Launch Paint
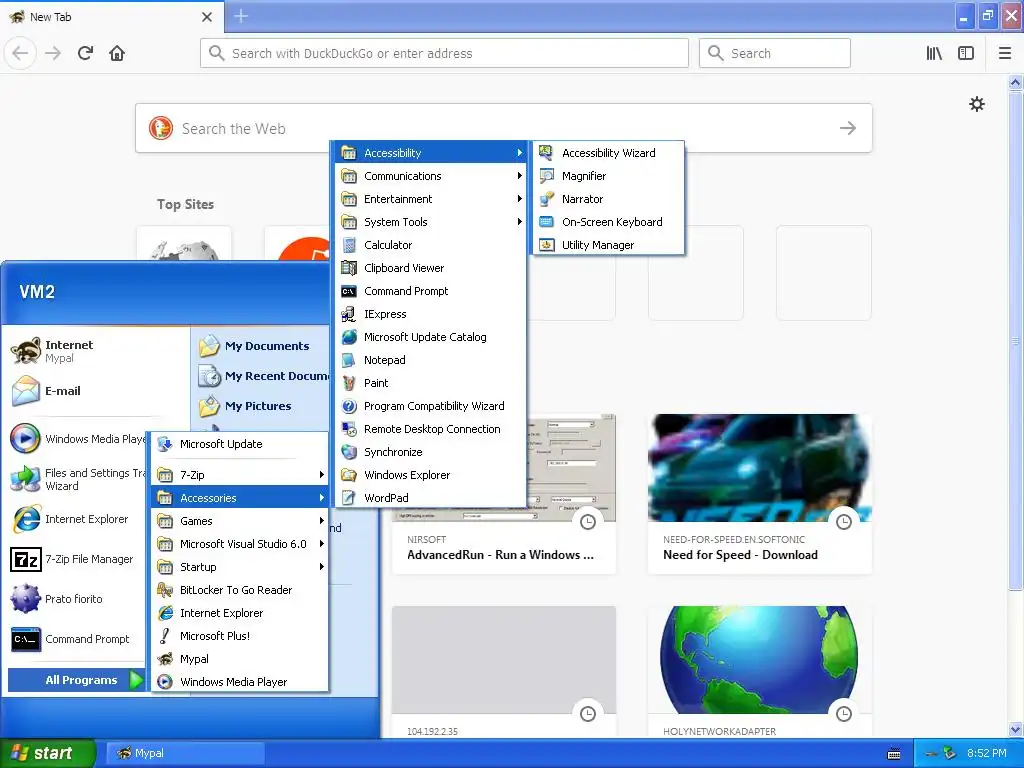 click(431, 383)
